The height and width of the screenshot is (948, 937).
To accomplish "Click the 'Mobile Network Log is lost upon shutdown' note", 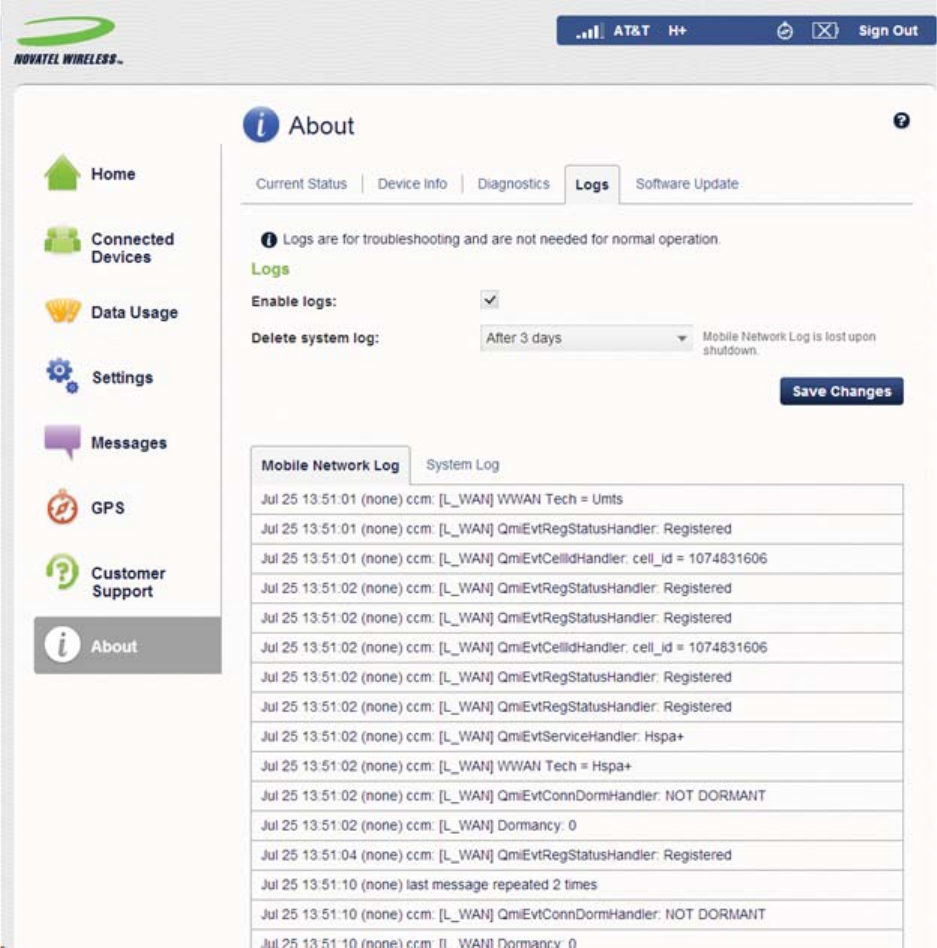I will [x=788, y=343].
